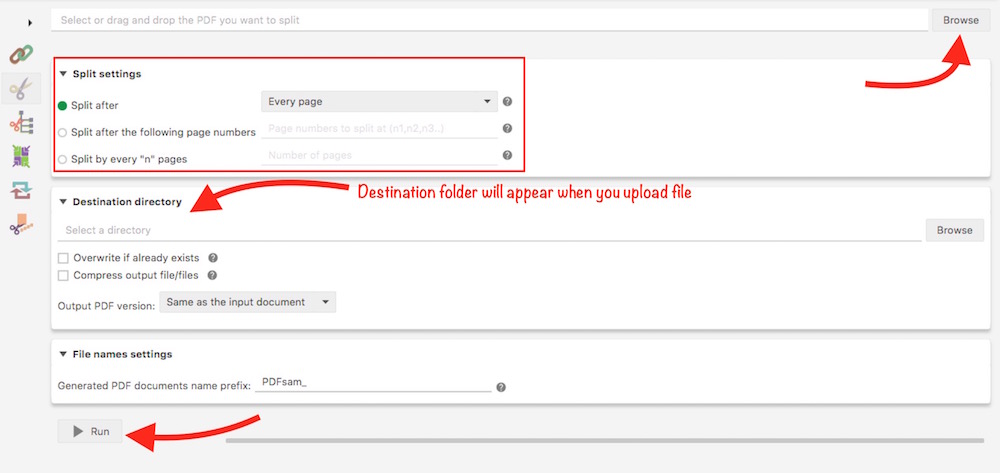This screenshot has width=1000, height=473.
Task: Click Browse button for destination directory
Action: point(954,230)
